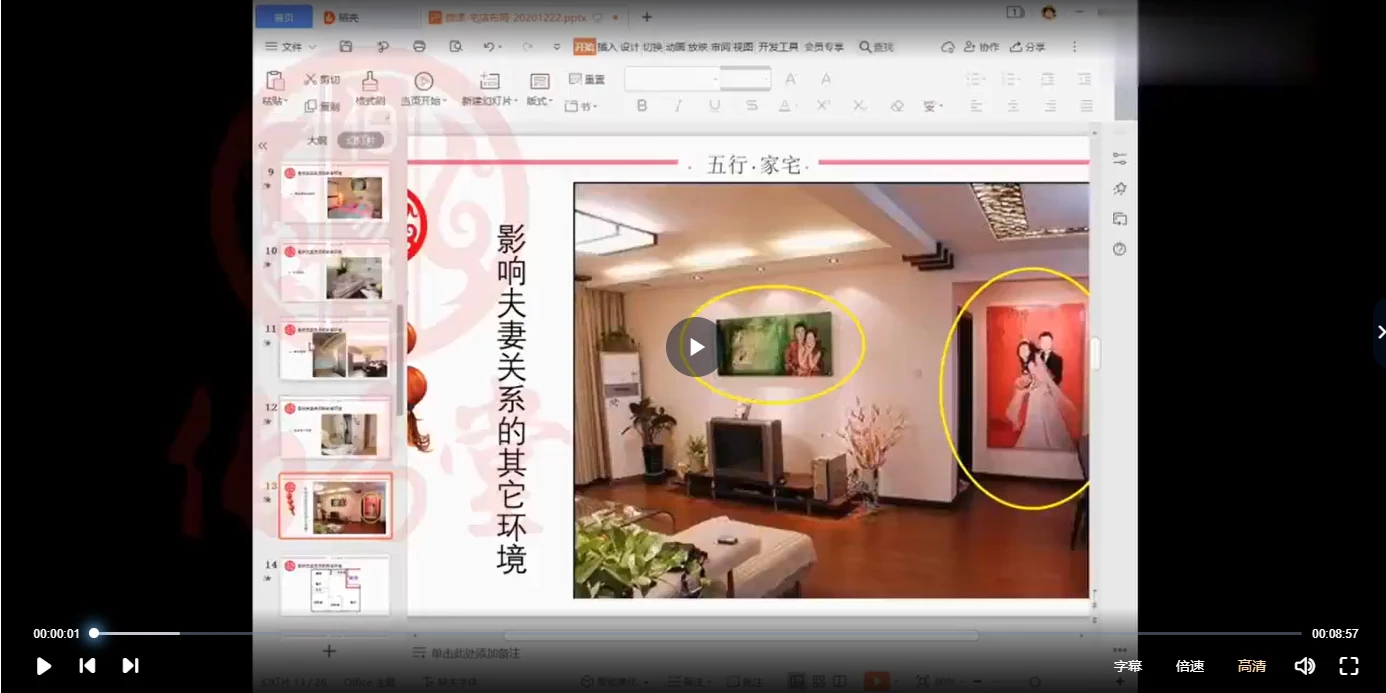1386x693 pixels.
Task: Open the 倍速 playback speed menu
Action: tap(1190, 666)
